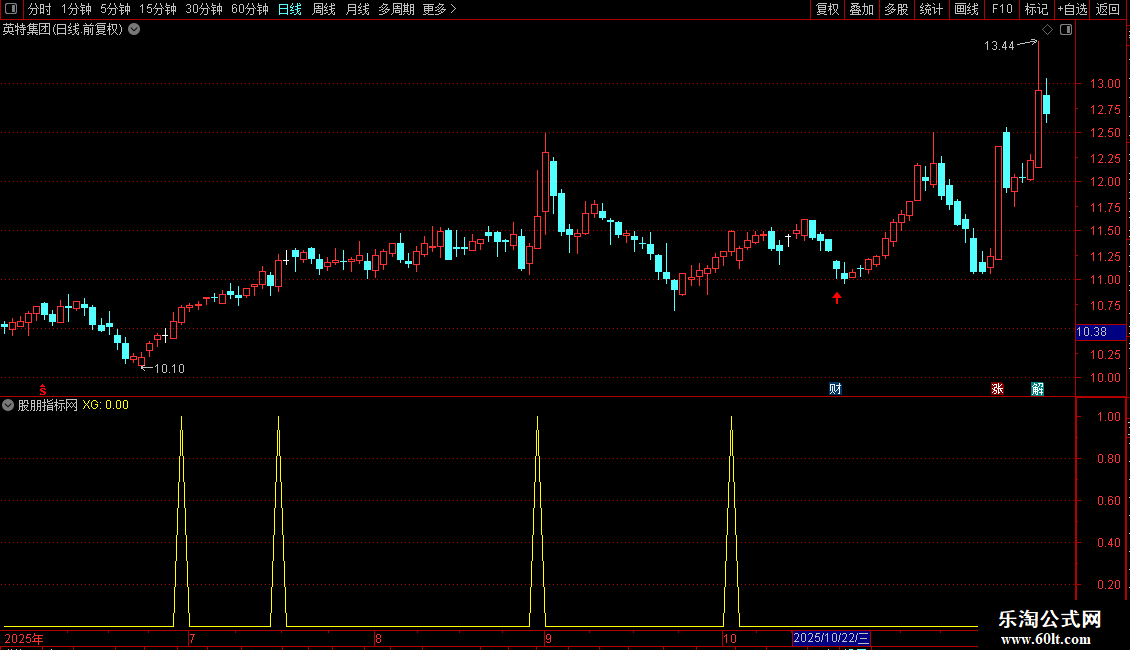Open 多周期 multi-period view
This screenshot has width=1130, height=650.
coord(396,9)
